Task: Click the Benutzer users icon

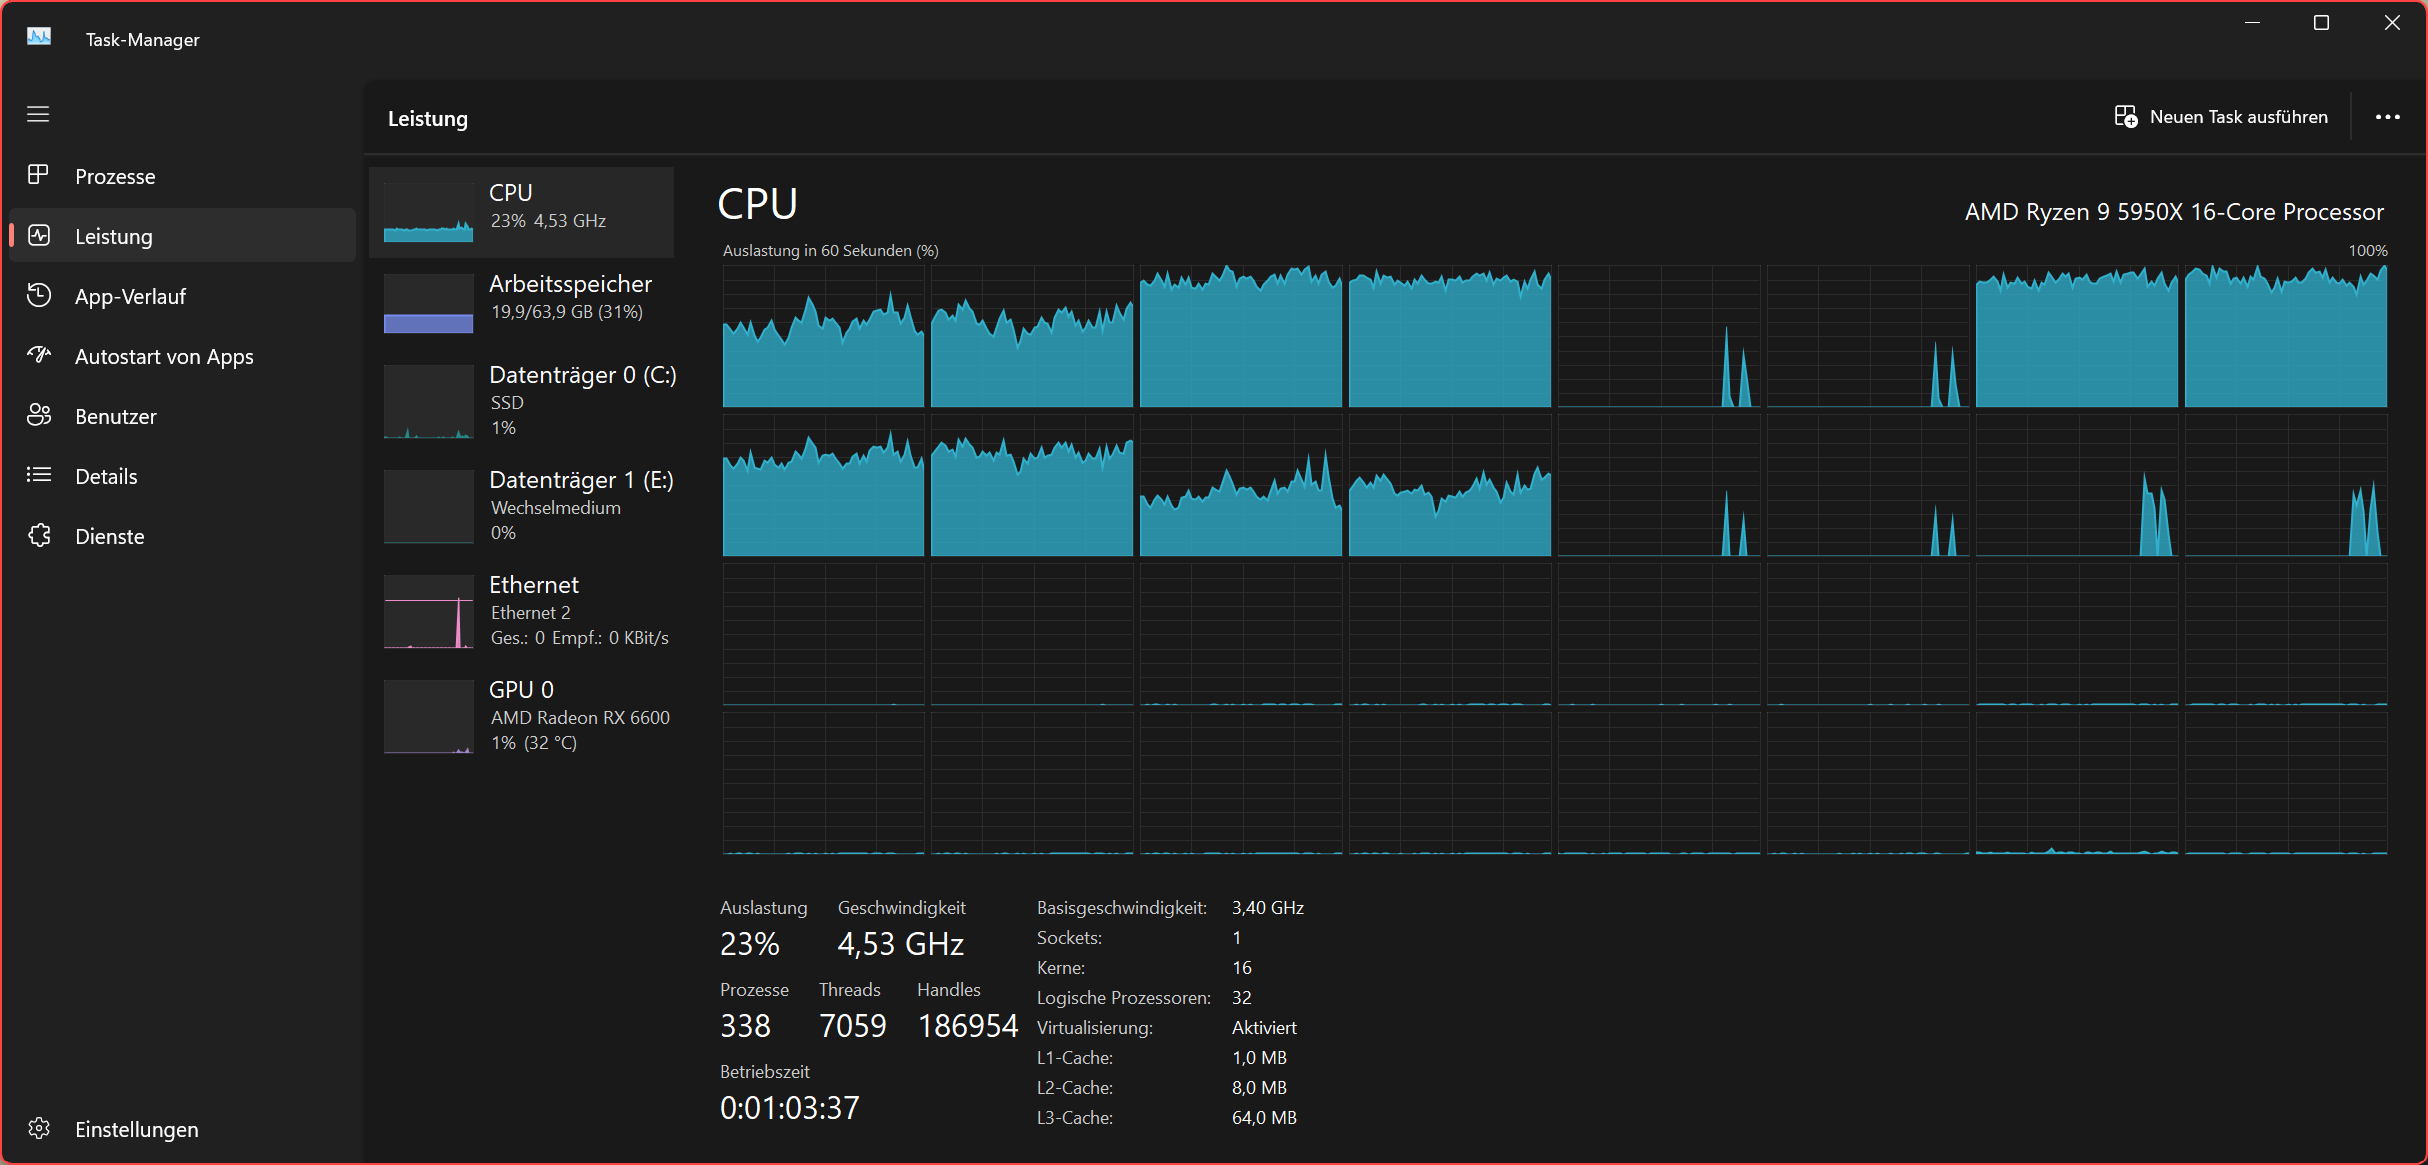Action: (x=38, y=415)
